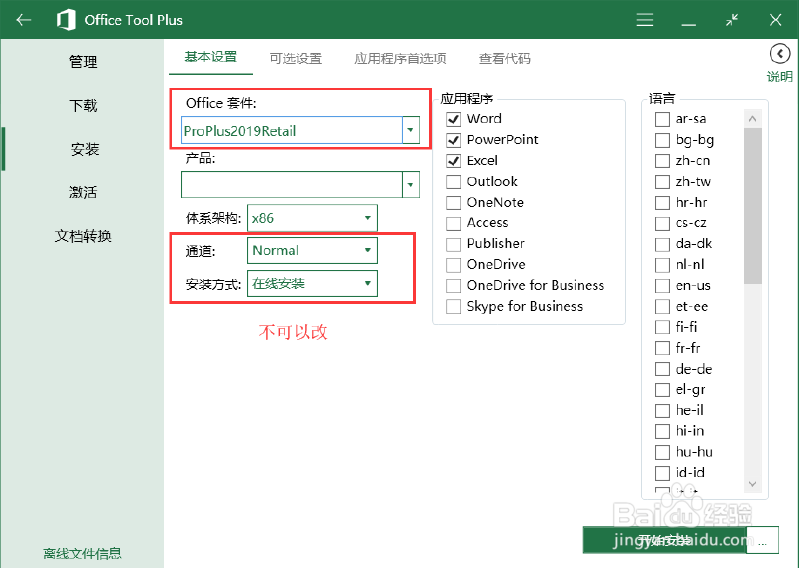Uncheck the Word checkbox
Viewport: 799px width, 568px height.
(454, 119)
